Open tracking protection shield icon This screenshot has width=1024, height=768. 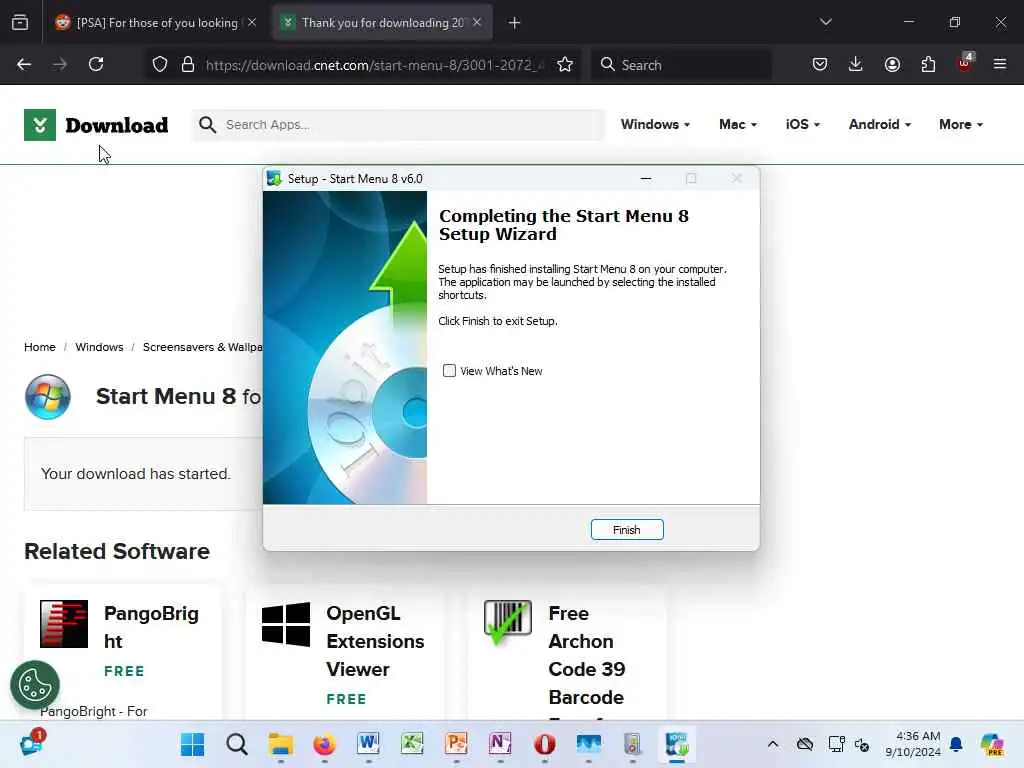160,64
